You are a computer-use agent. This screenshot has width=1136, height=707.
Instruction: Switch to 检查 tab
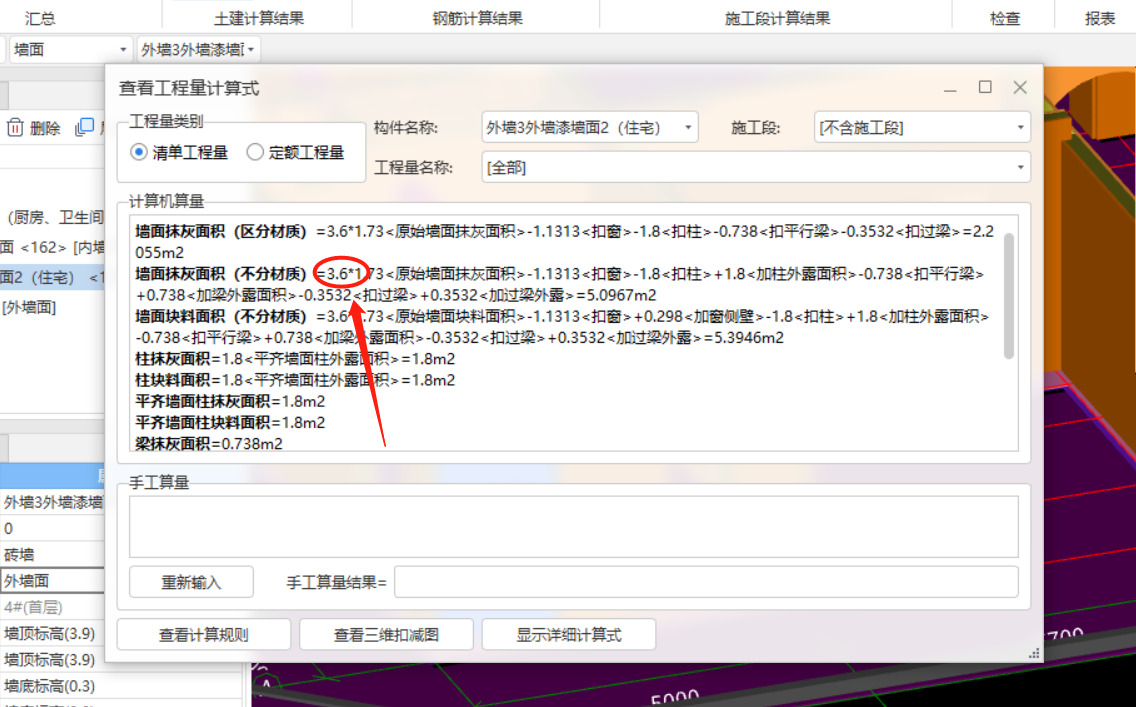pyautogui.click(x=1004, y=19)
